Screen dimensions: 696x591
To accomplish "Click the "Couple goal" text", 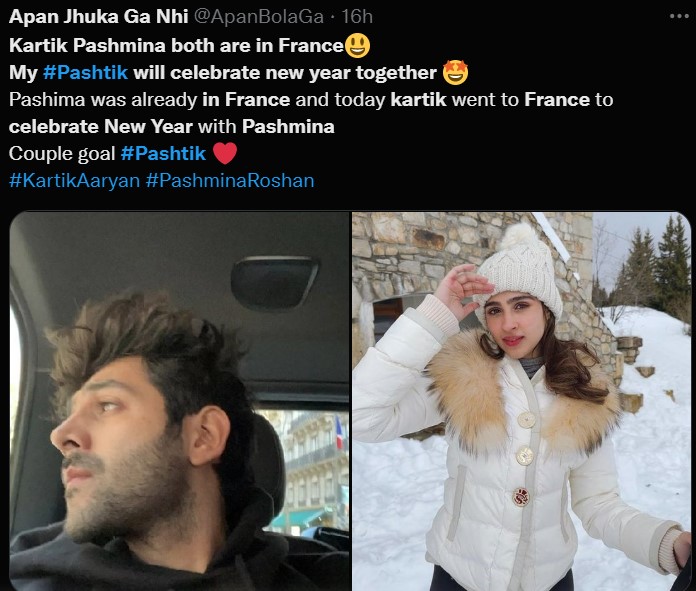I will (x=62, y=154).
